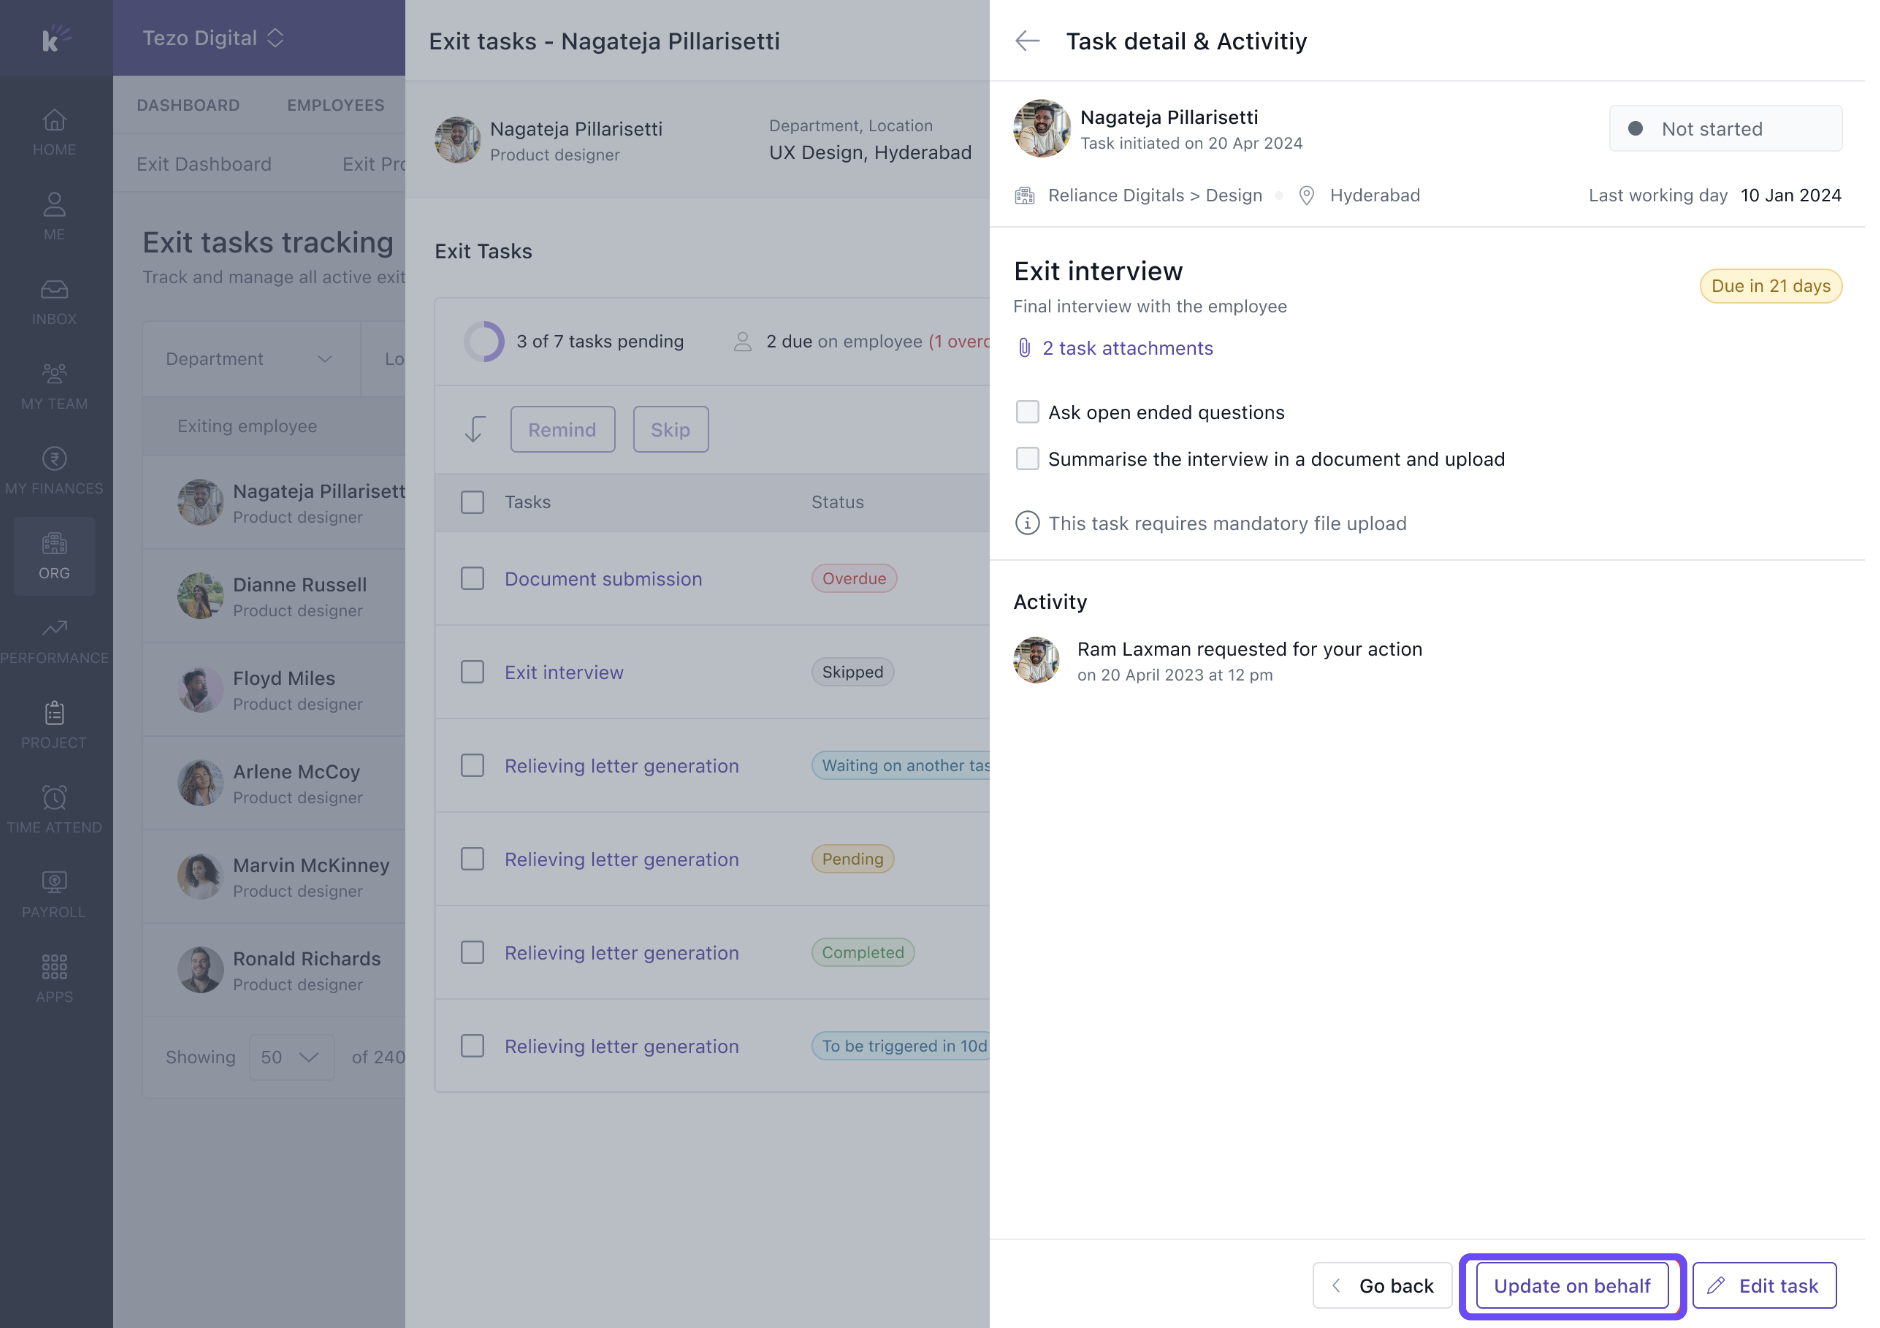The image size is (1880, 1328).
Task: Open the Exit Dashboard tab
Action: (204, 164)
